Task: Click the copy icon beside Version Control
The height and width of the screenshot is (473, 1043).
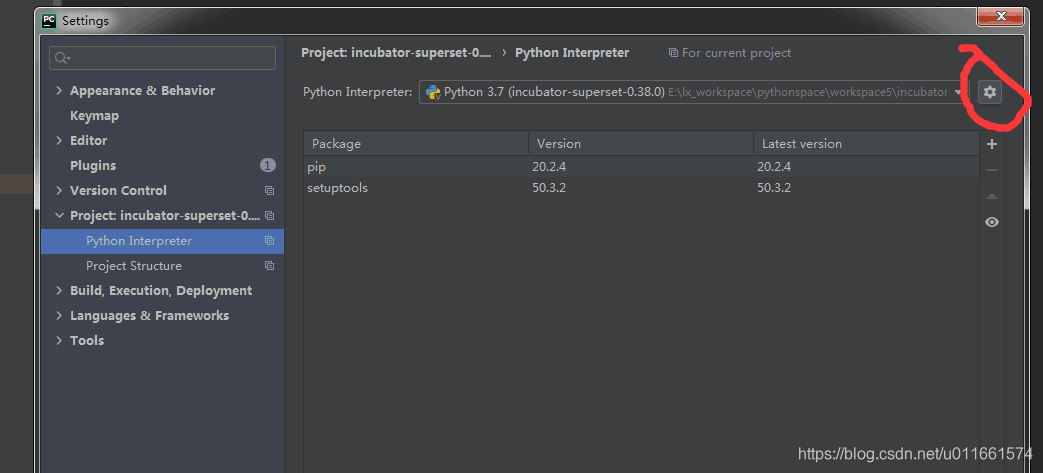Action: pos(269,191)
